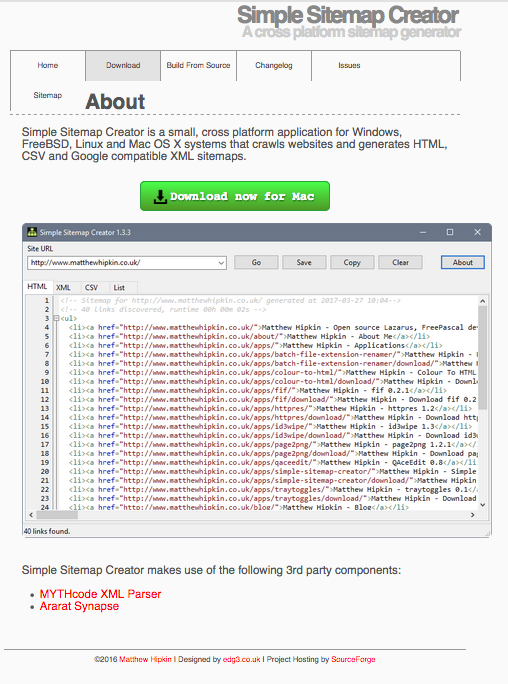Go to Build From Source page
Viewport: 508px width, 684px height.
(x=198, y=65)
